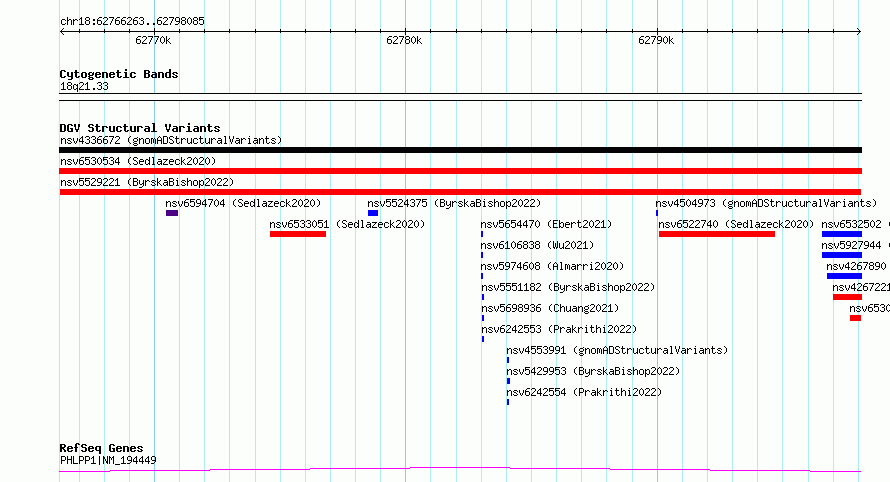Open variant nsv6532502 label
The height and width of the screenshot is (482, 890).
click(x=851, y=224)
